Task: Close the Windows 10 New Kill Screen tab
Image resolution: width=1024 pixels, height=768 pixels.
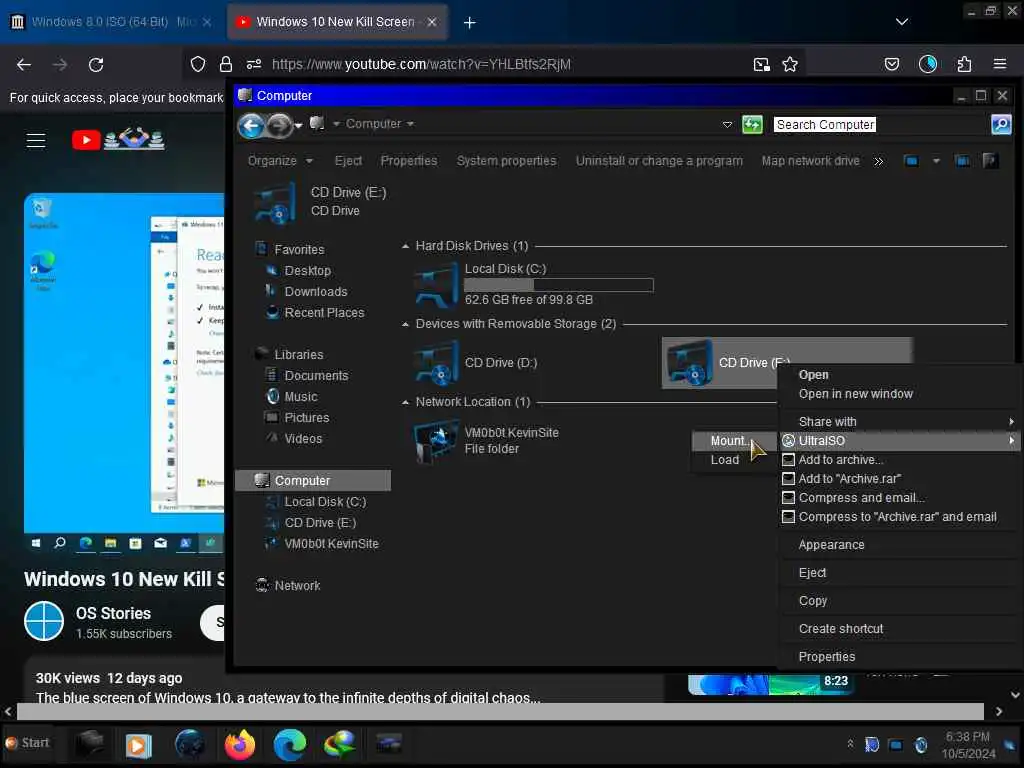Action: [x=432, y=22]
